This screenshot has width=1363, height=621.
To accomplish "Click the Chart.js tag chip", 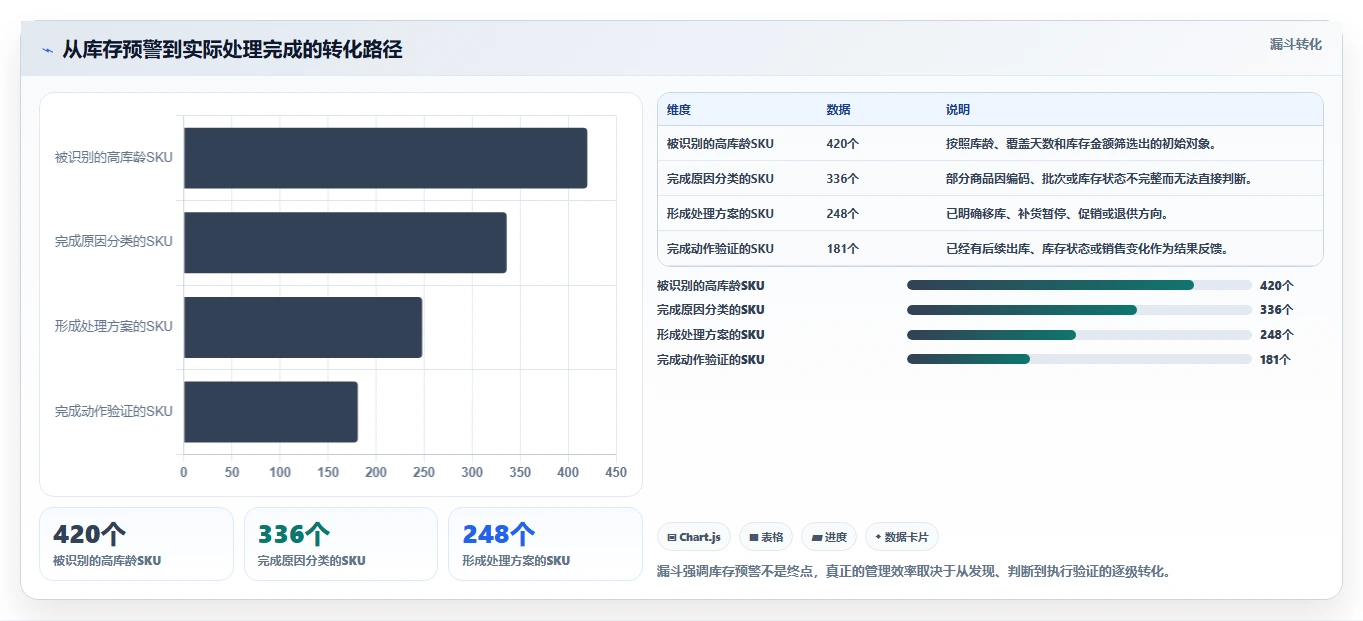I will (694, 537).
